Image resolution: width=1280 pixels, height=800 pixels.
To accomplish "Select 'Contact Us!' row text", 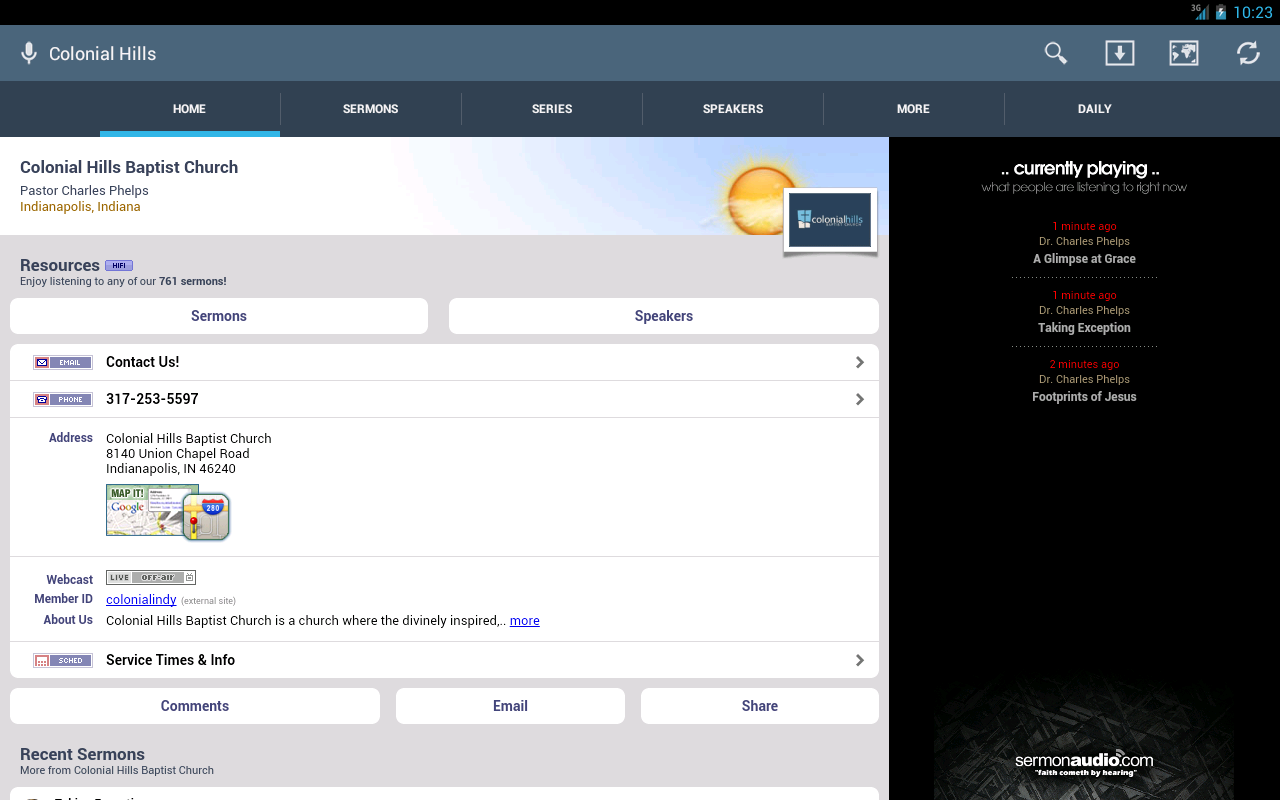I will 143,362.
